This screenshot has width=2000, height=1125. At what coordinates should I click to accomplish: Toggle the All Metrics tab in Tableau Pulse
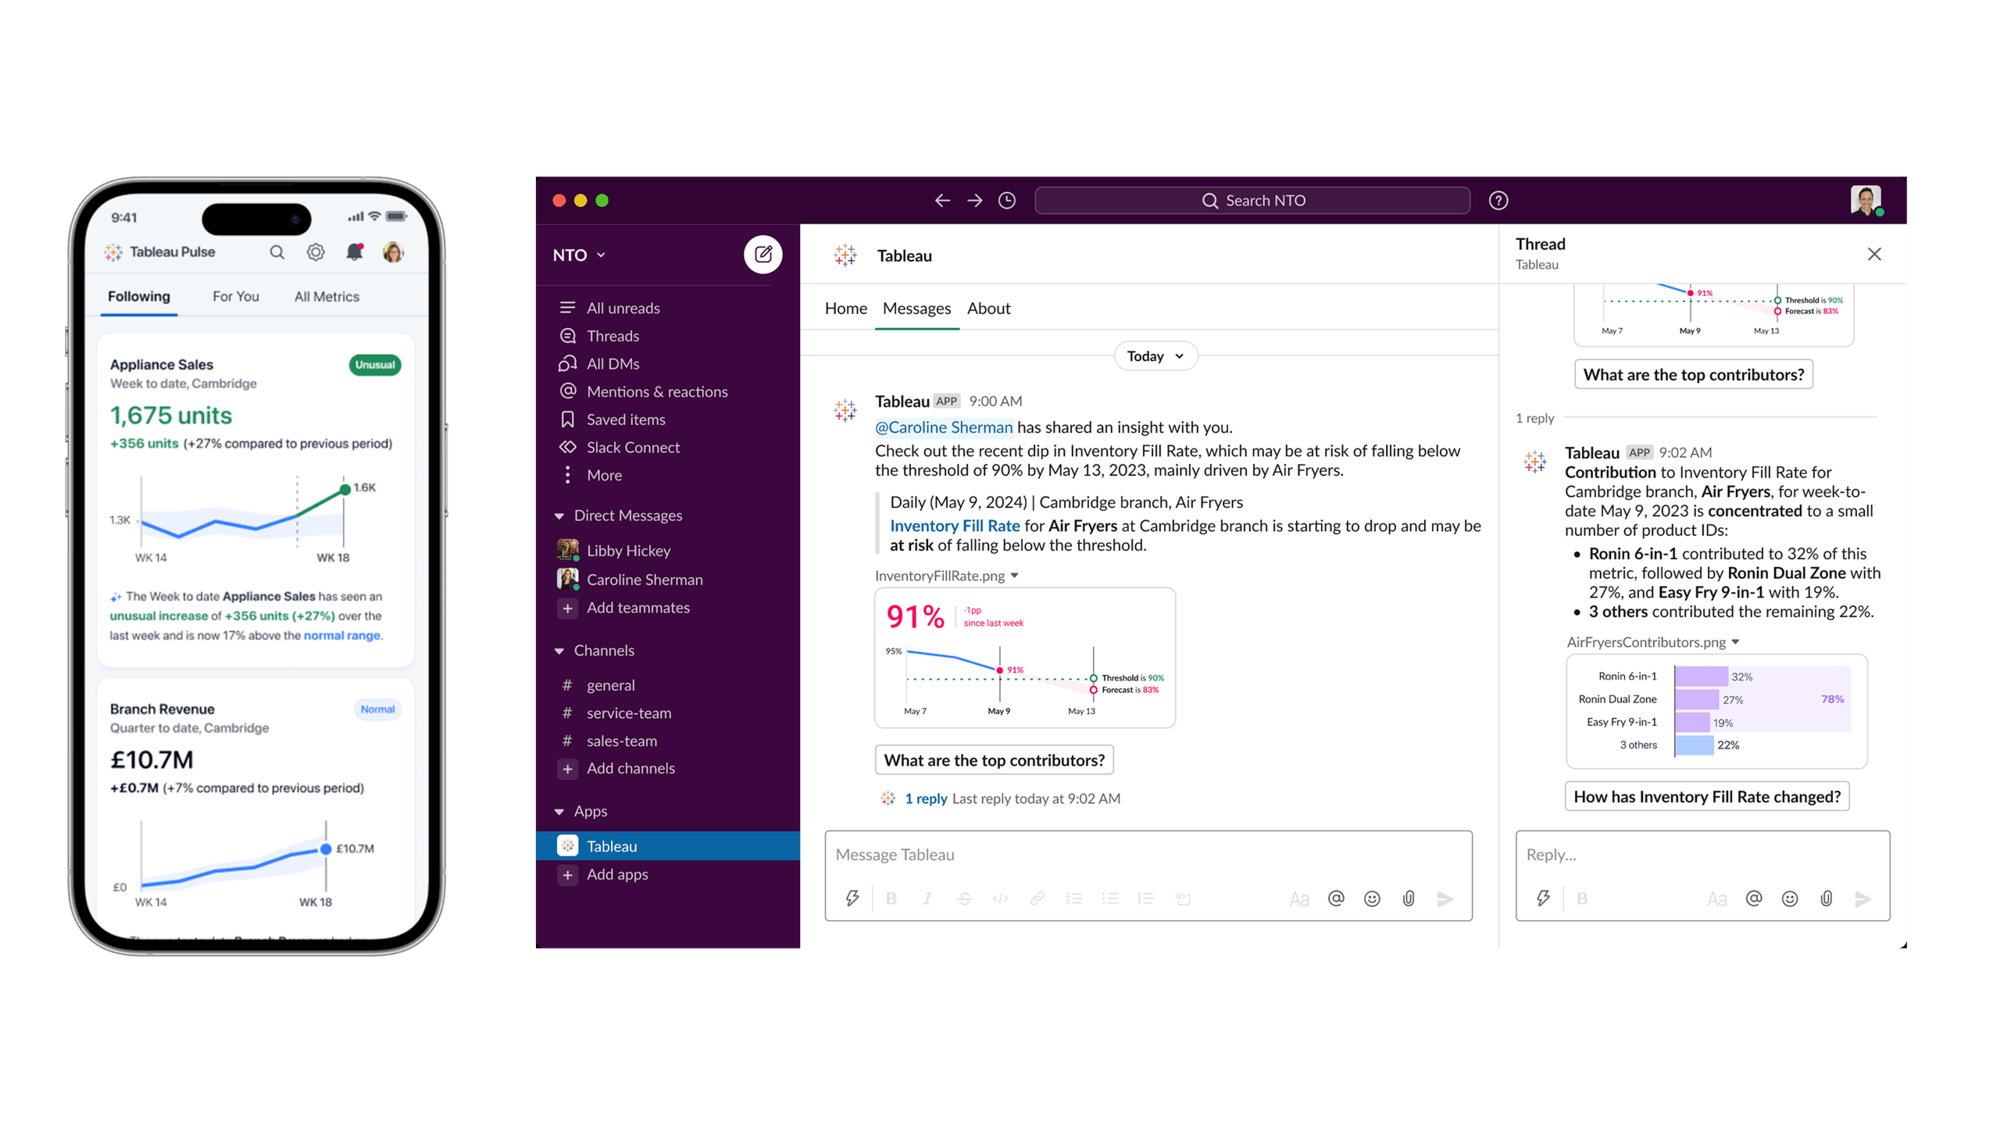pyautogui.click(x=326, y=297)
